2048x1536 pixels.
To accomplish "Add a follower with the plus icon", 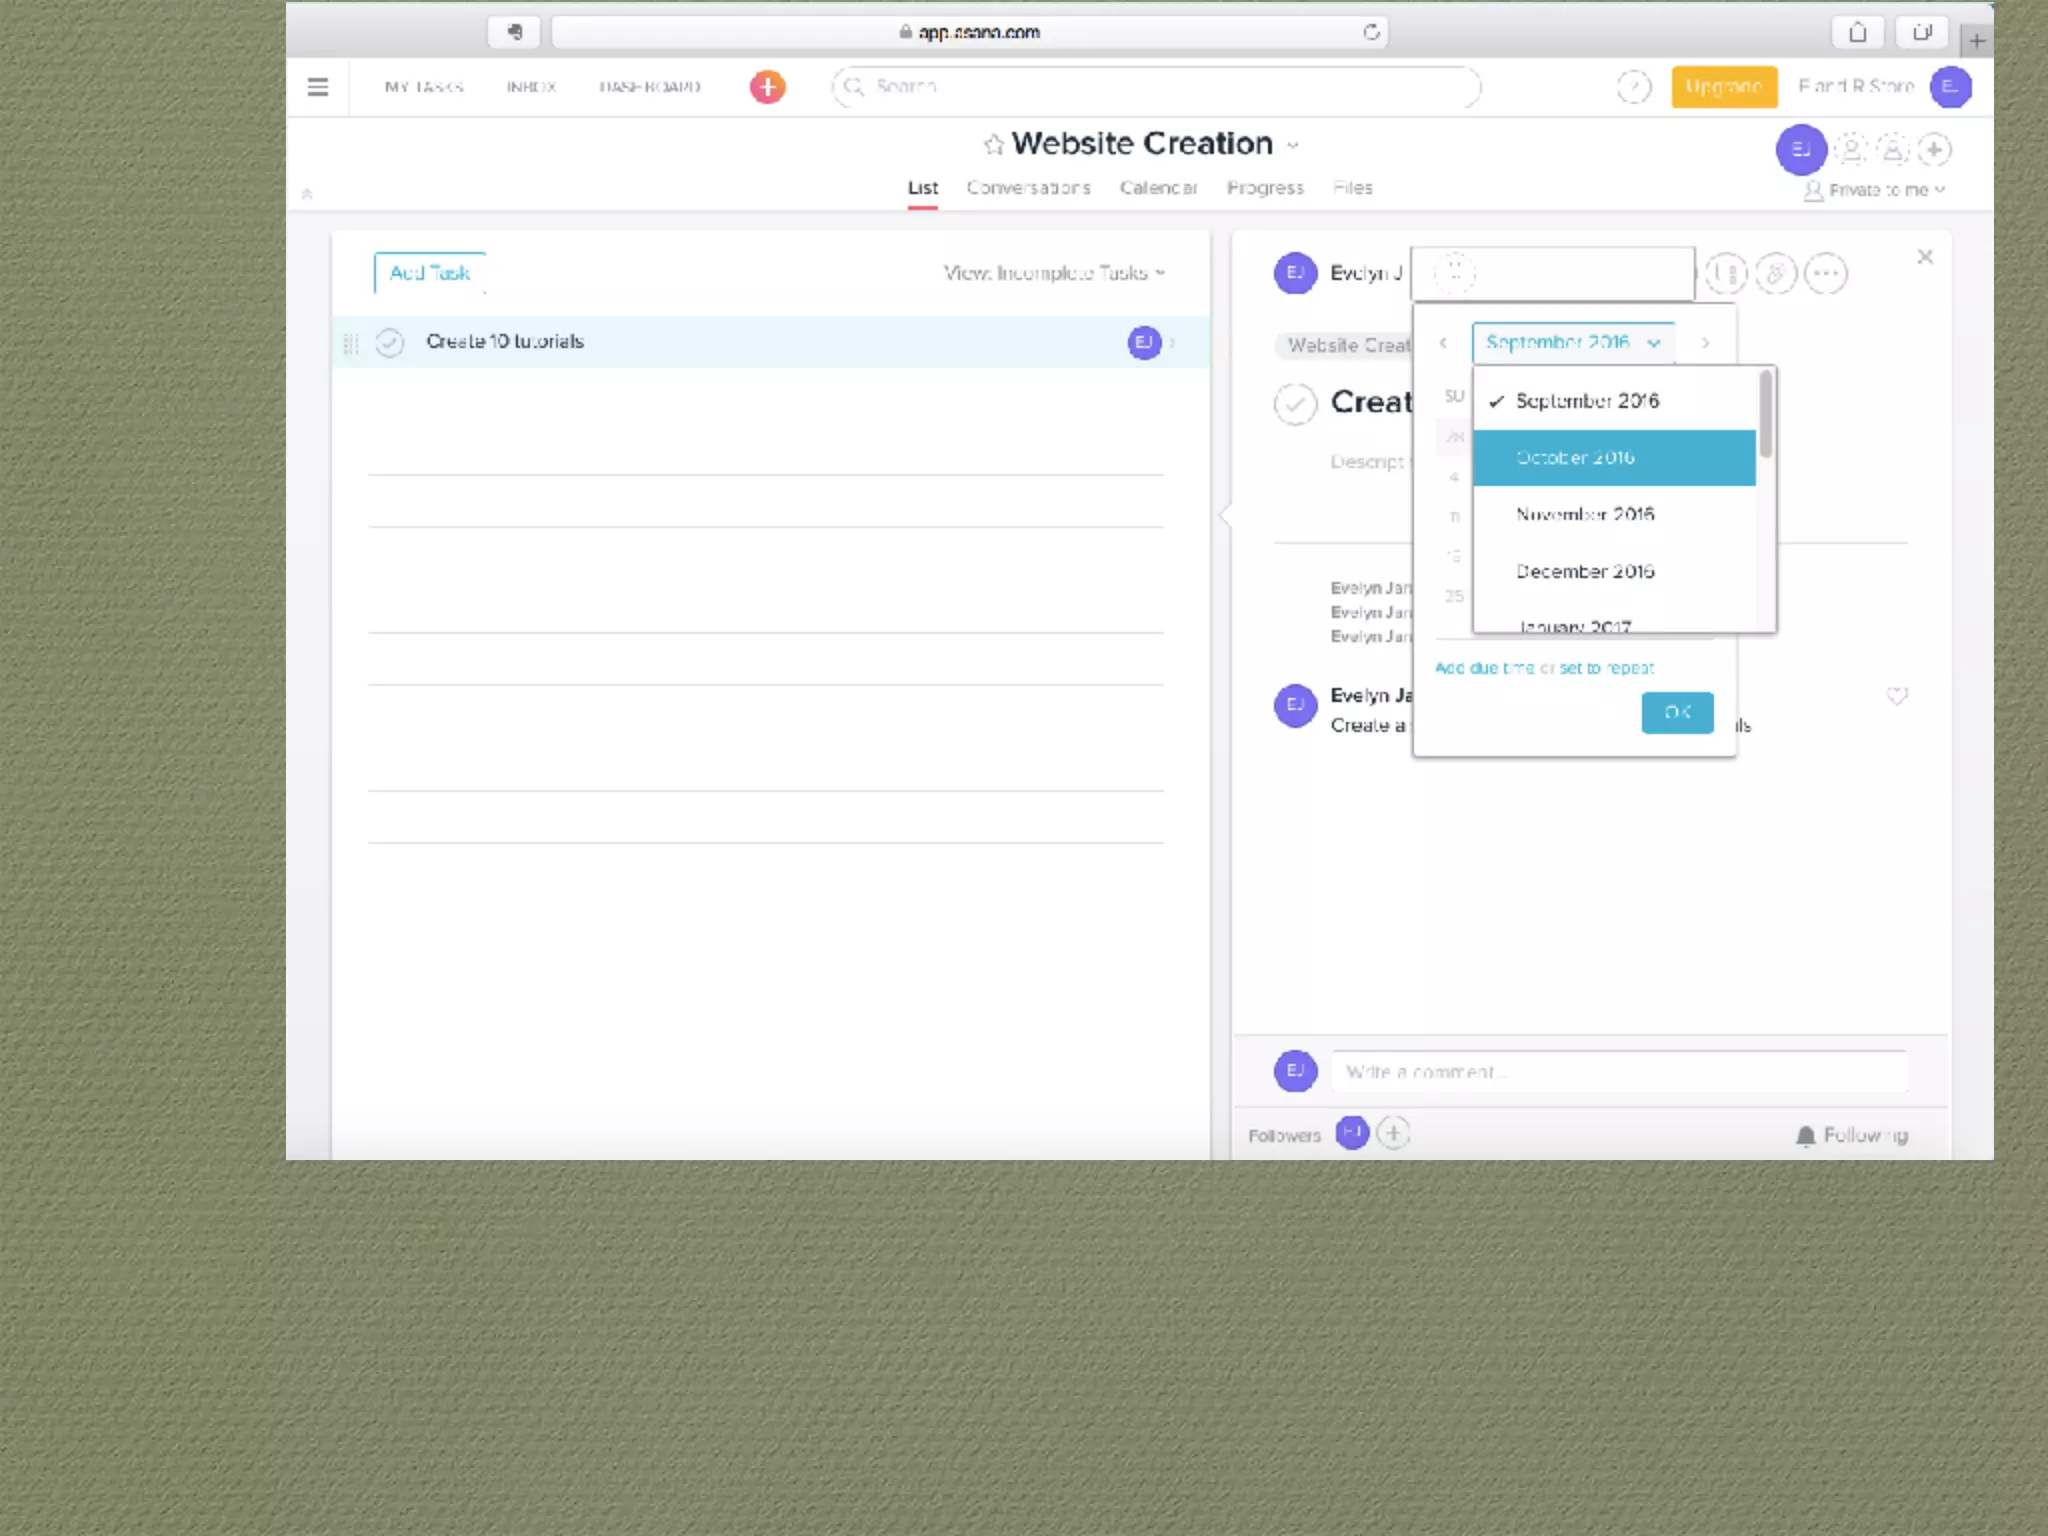I will tap(1393, 1133).
